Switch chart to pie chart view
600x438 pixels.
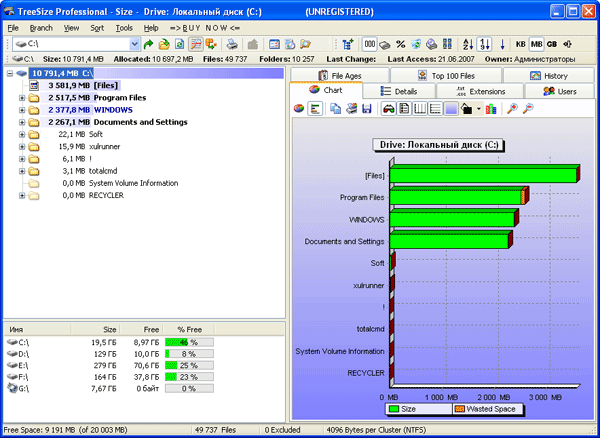(300, 108)
